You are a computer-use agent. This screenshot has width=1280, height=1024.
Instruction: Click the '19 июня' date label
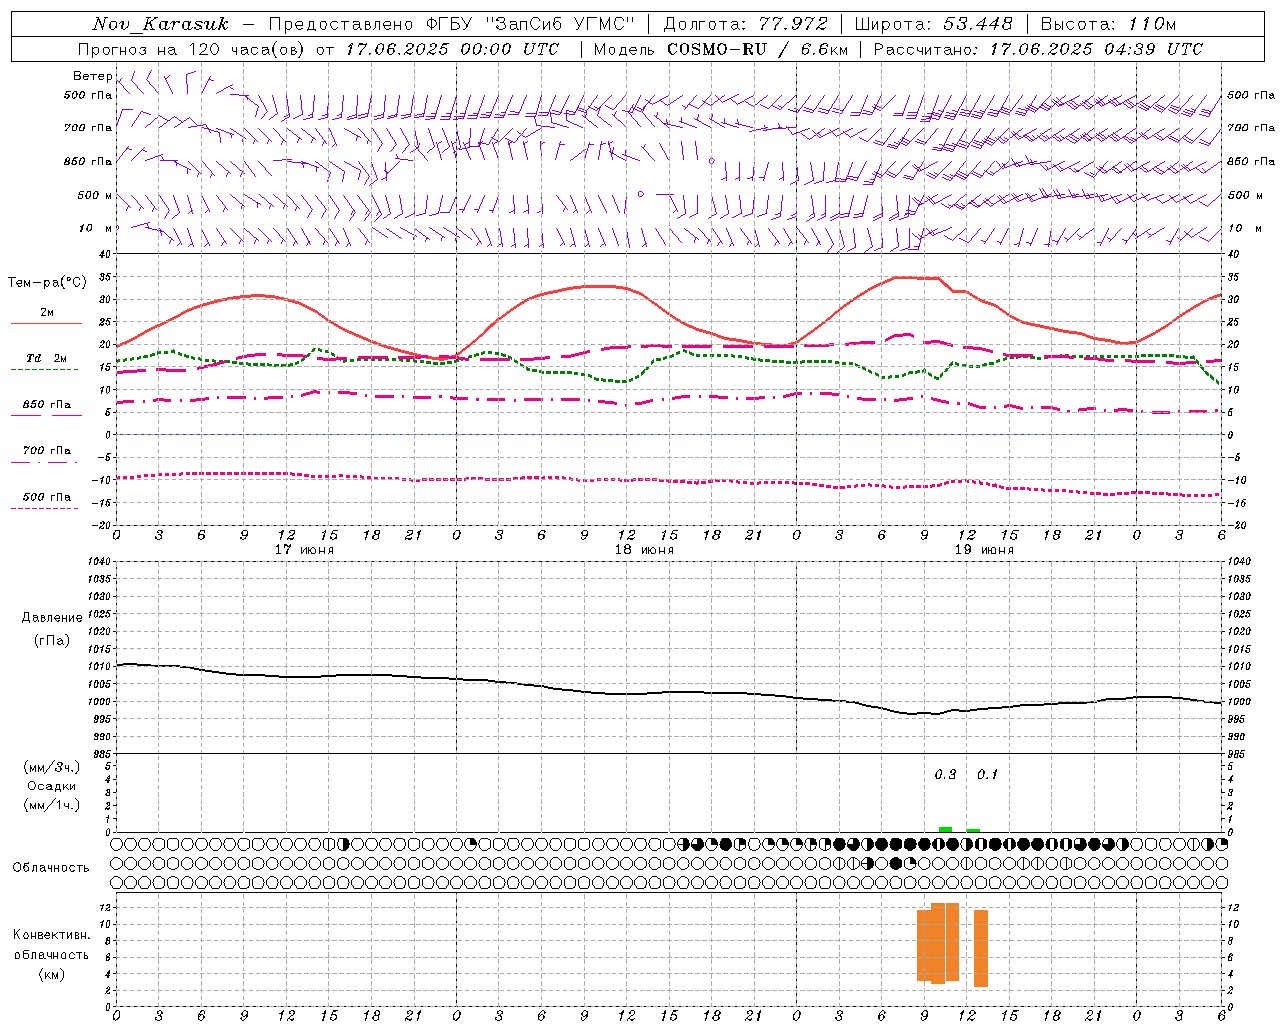(x=984, y=550)
